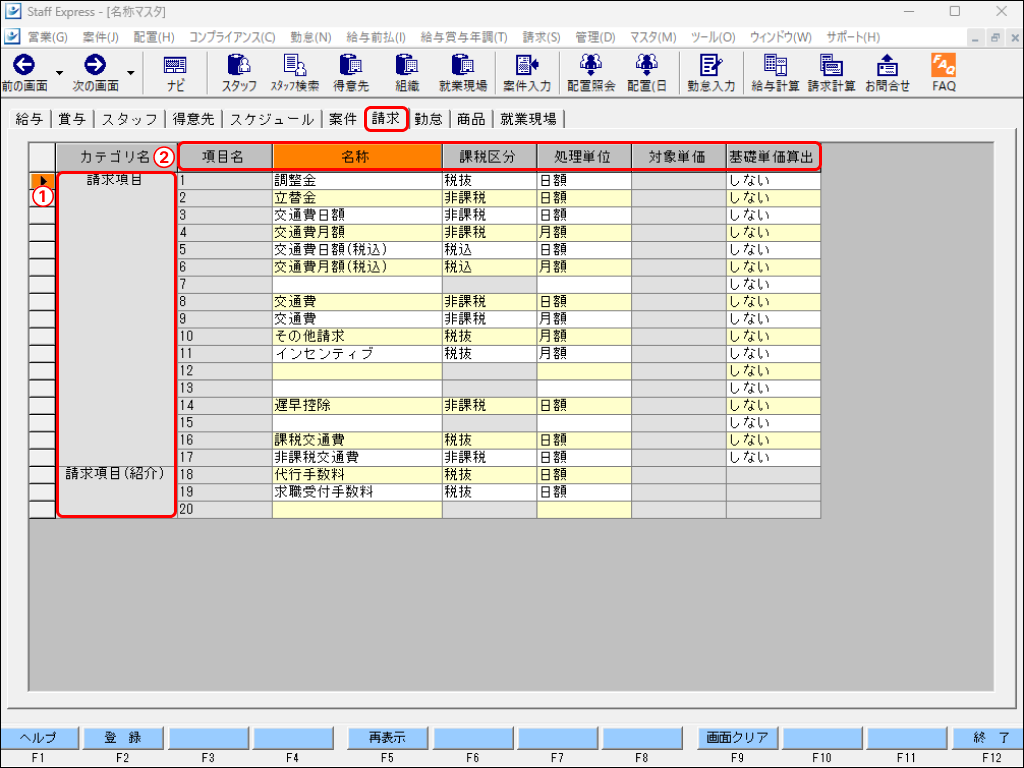Image resolution: width=1024 pixels, height=768 pixels.
Task: Select the 遅早控除 name cell
Action: (357, 406)
